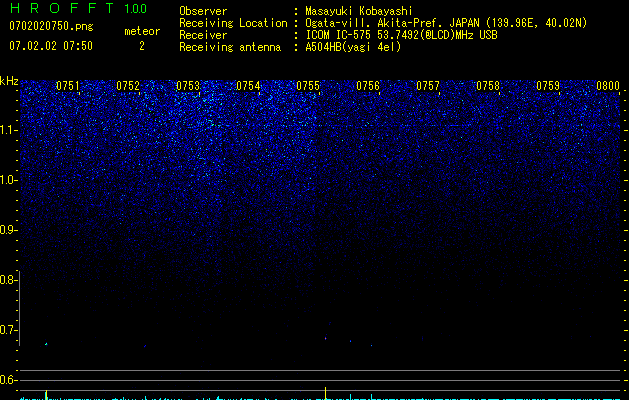Click antenna value A504HB(yagi 4el)

[x=353, y=47]
